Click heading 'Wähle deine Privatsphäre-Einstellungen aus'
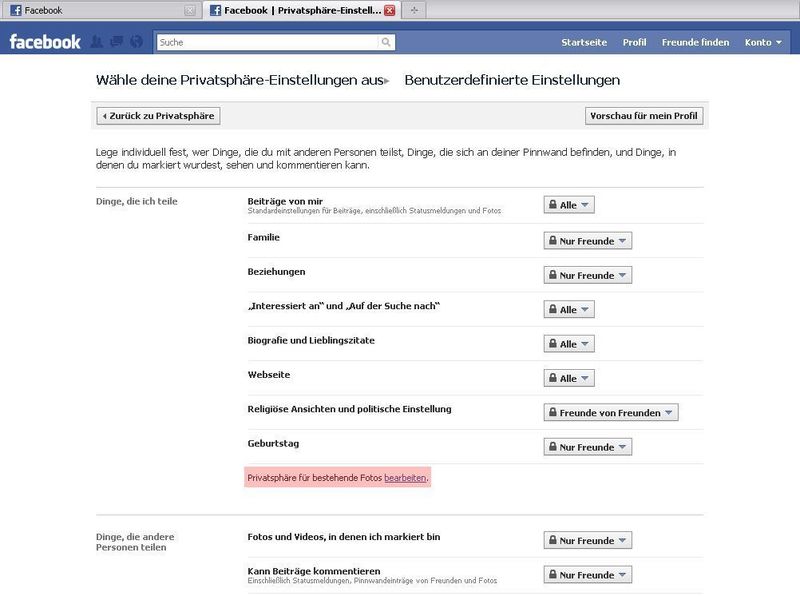 tap(239, 80)
